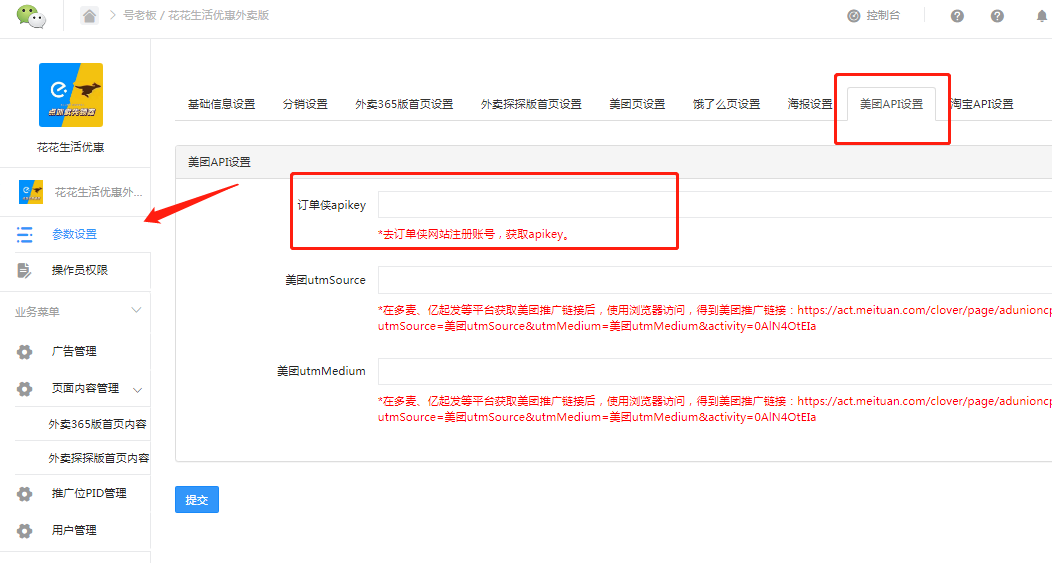Viewport: 1052px width, 563px height.
Task: Click the document icon beside 操作员权限
Action: point(24,270)
